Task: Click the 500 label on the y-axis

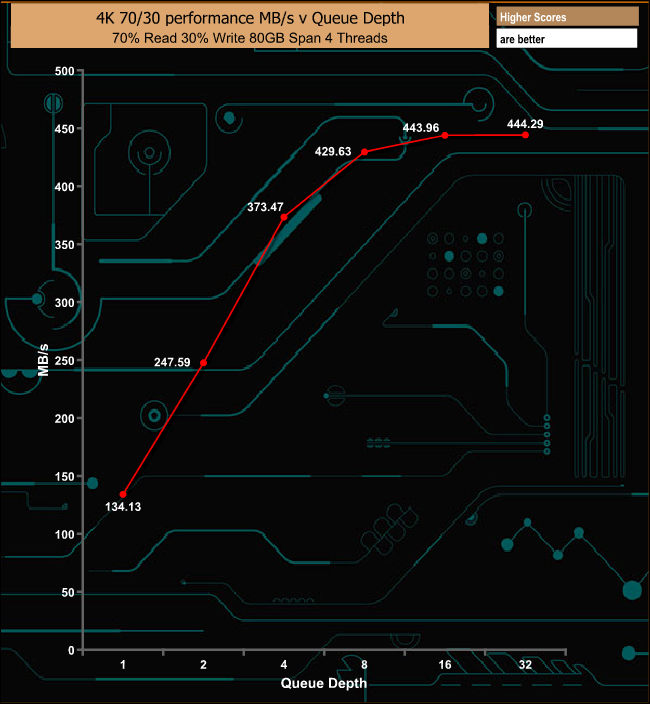Action: [65, 71]
